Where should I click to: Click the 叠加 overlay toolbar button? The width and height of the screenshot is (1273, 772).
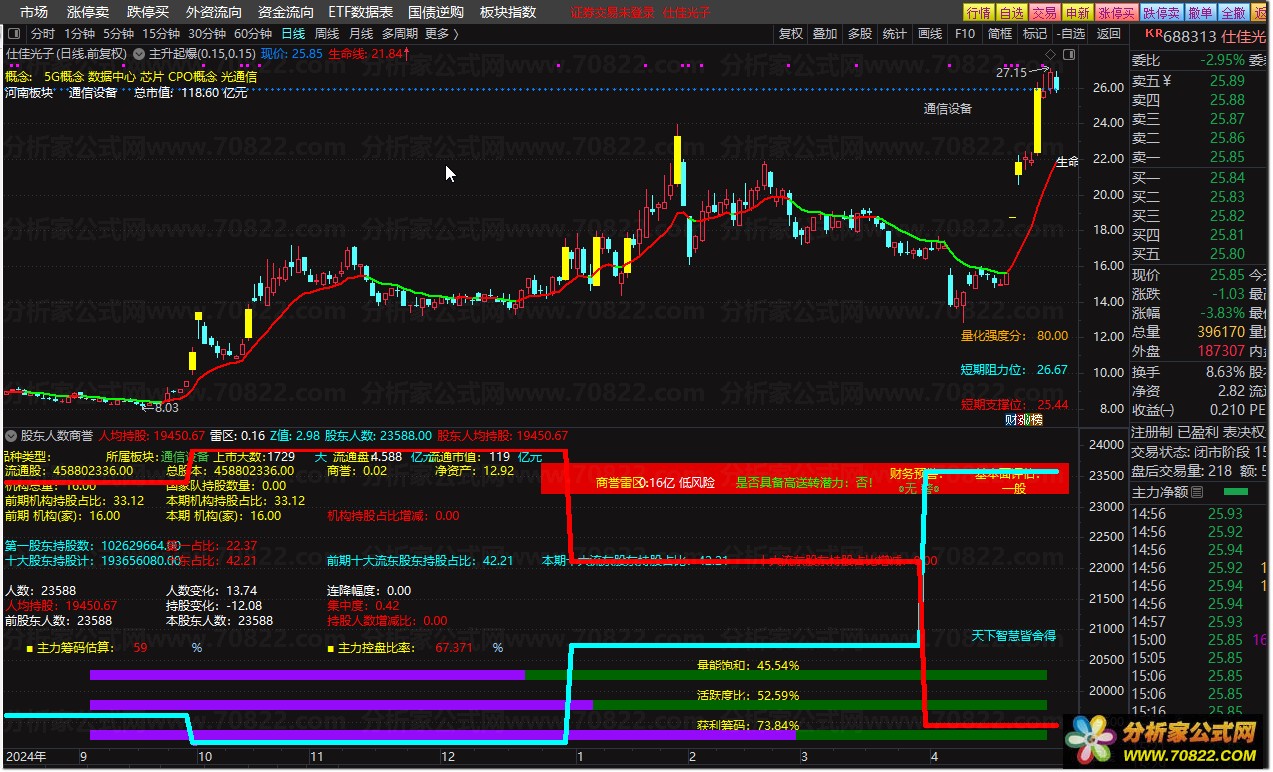[825, 34]
